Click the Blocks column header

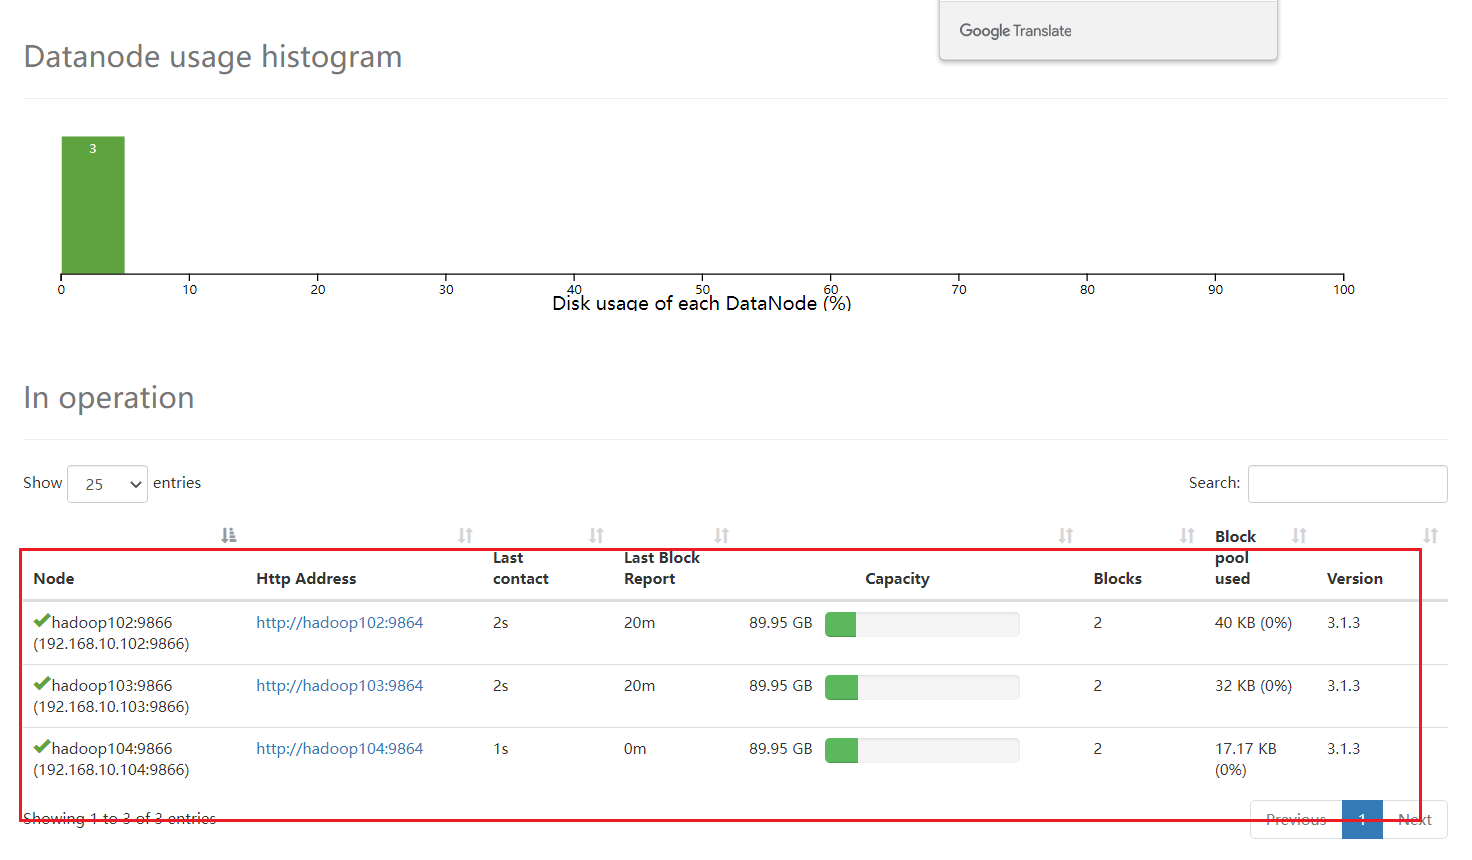coord(1117,578)
